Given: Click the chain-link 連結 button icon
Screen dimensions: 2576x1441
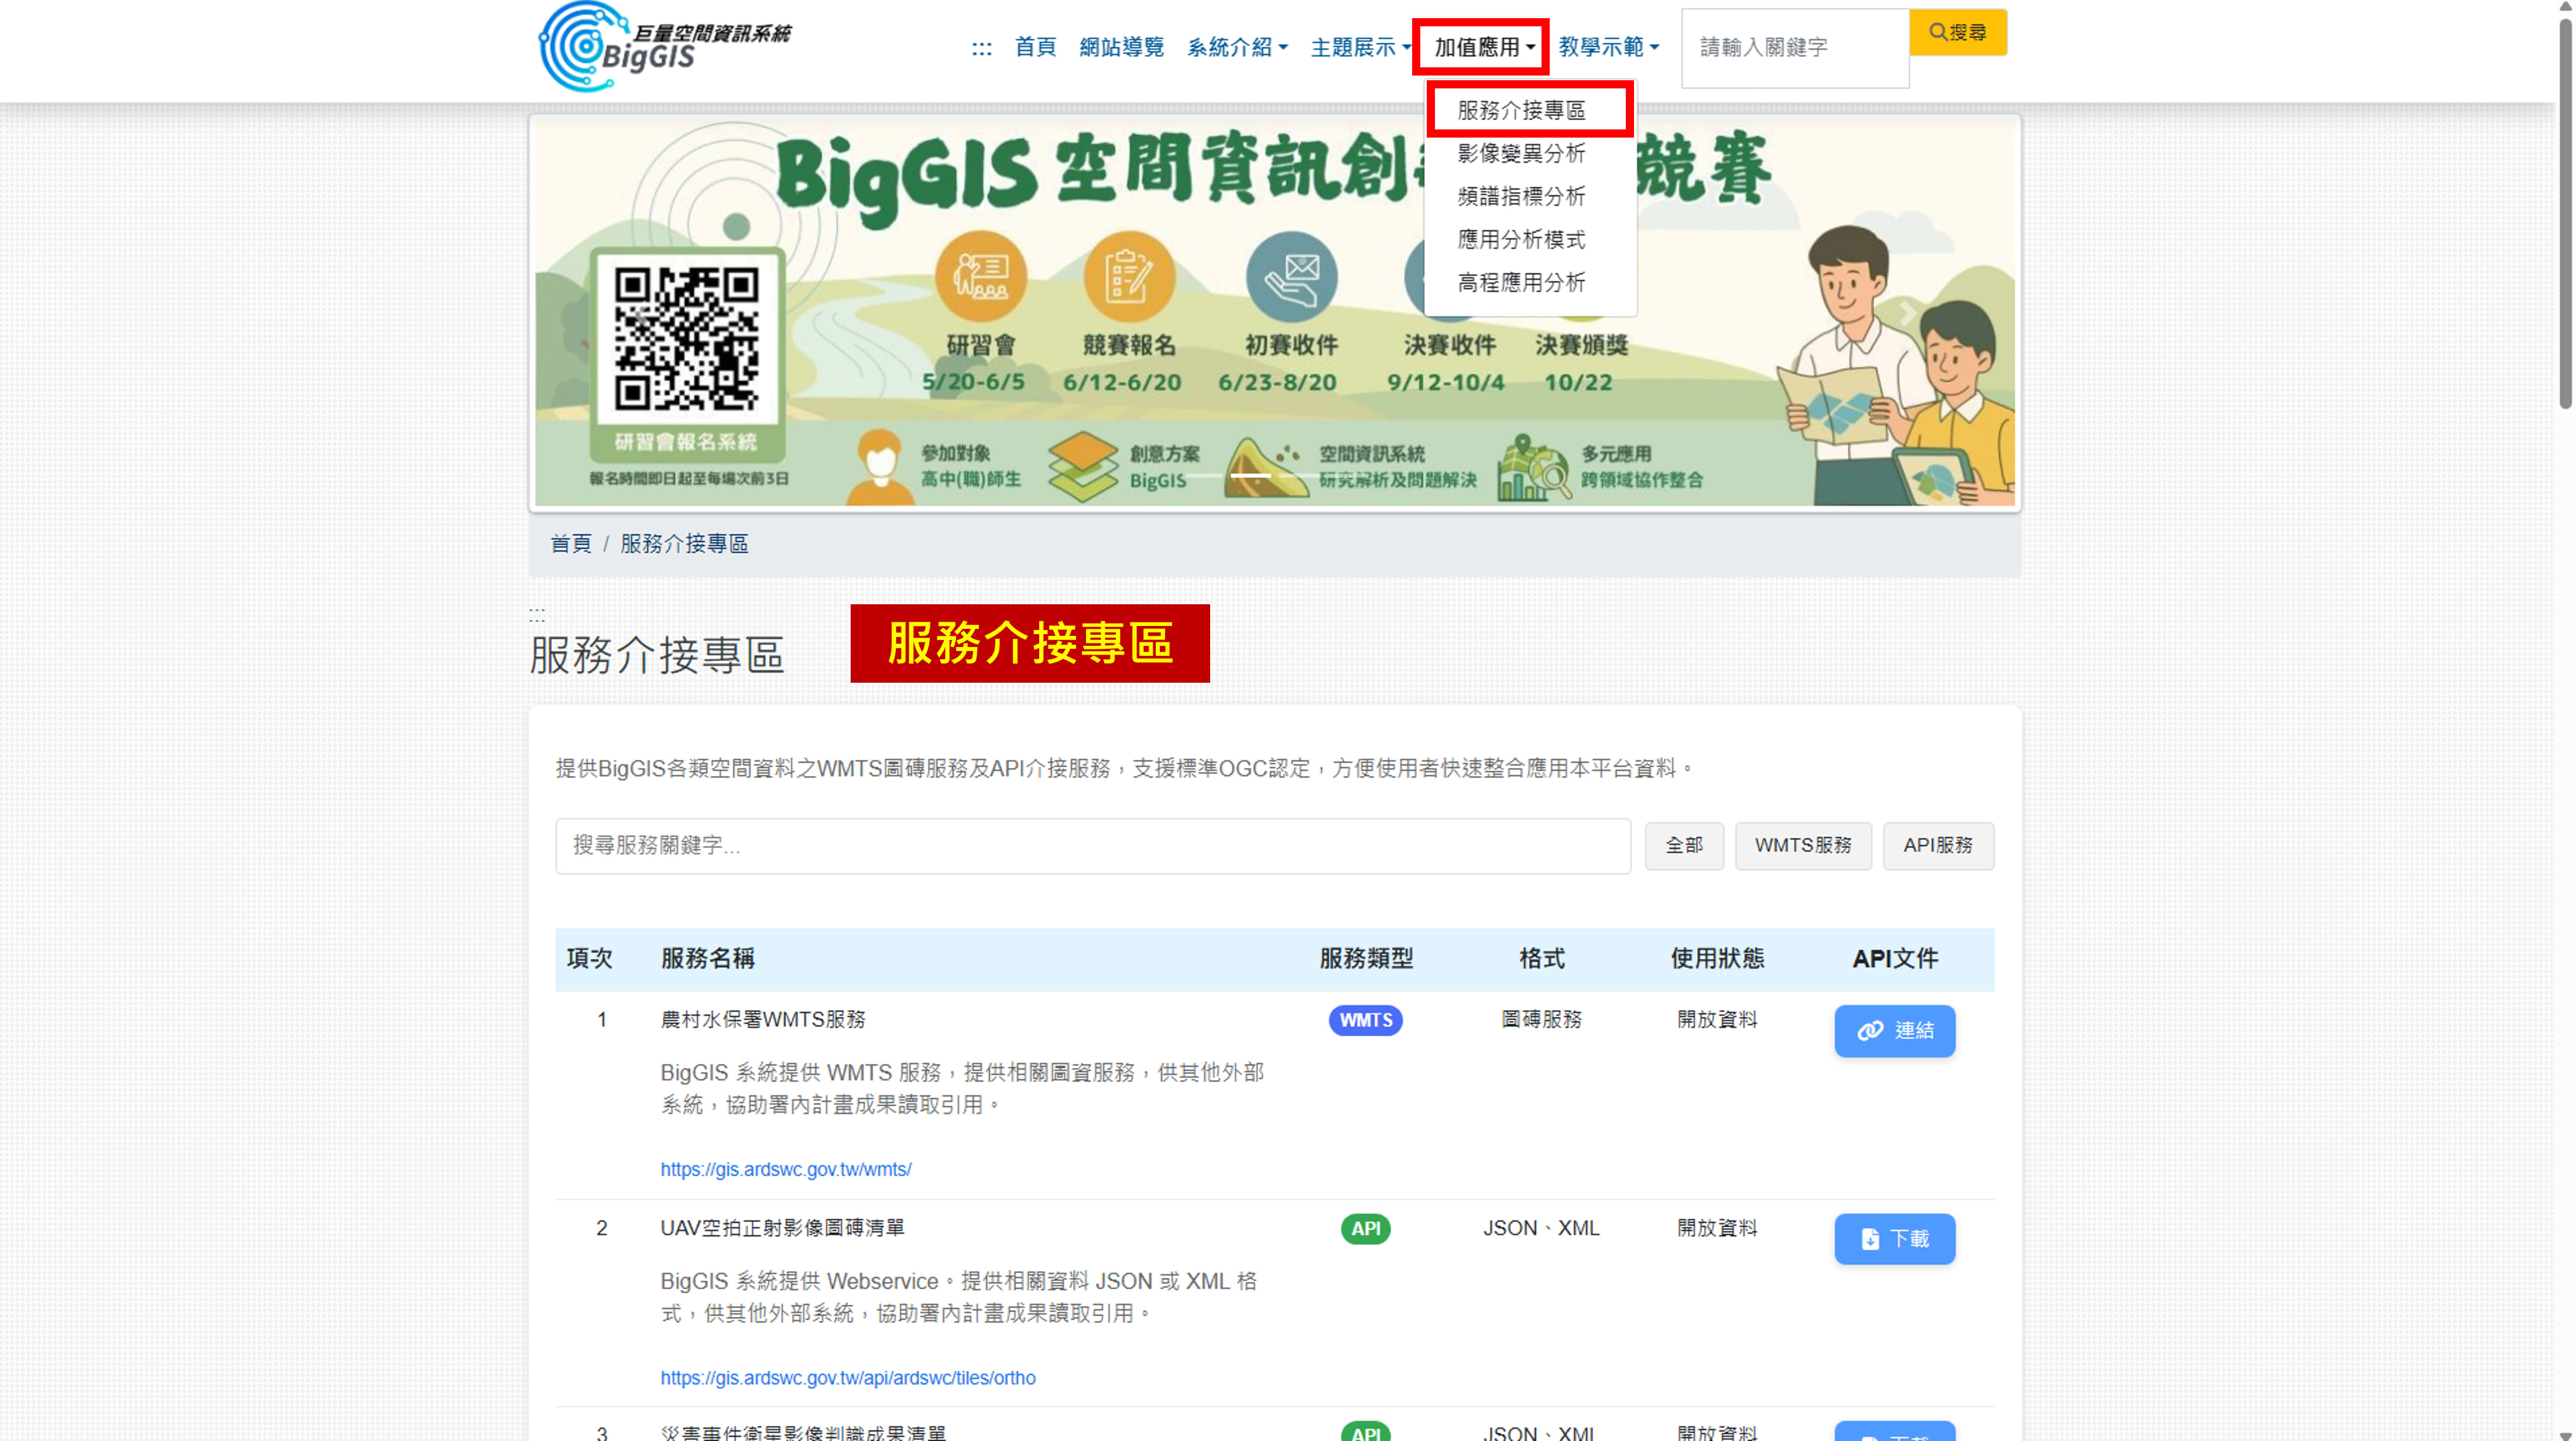Looking at the screenshot, I should 1870,1030.
